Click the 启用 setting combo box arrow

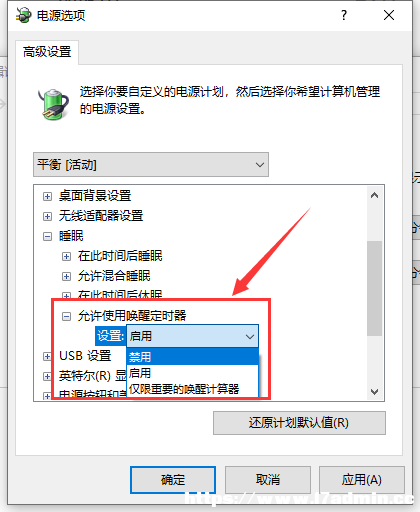point(250,336)
